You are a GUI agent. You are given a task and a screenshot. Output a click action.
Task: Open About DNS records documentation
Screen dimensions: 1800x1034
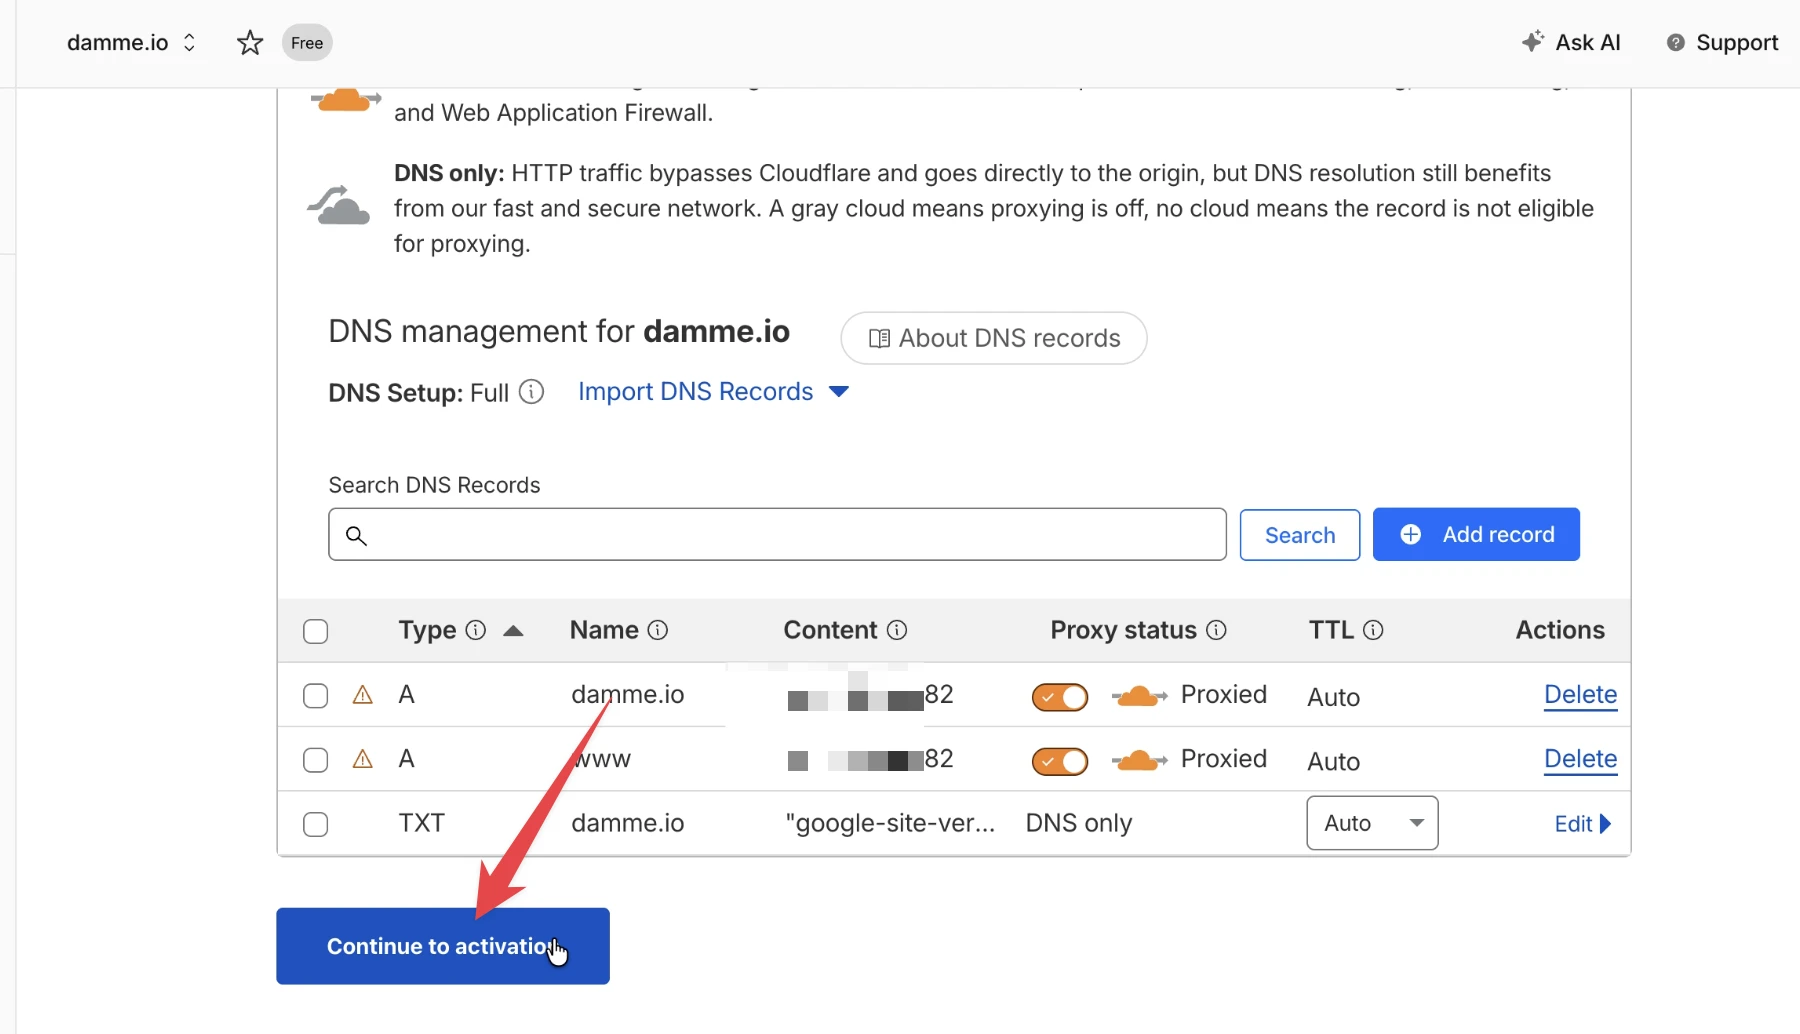(x=994, y=338)
